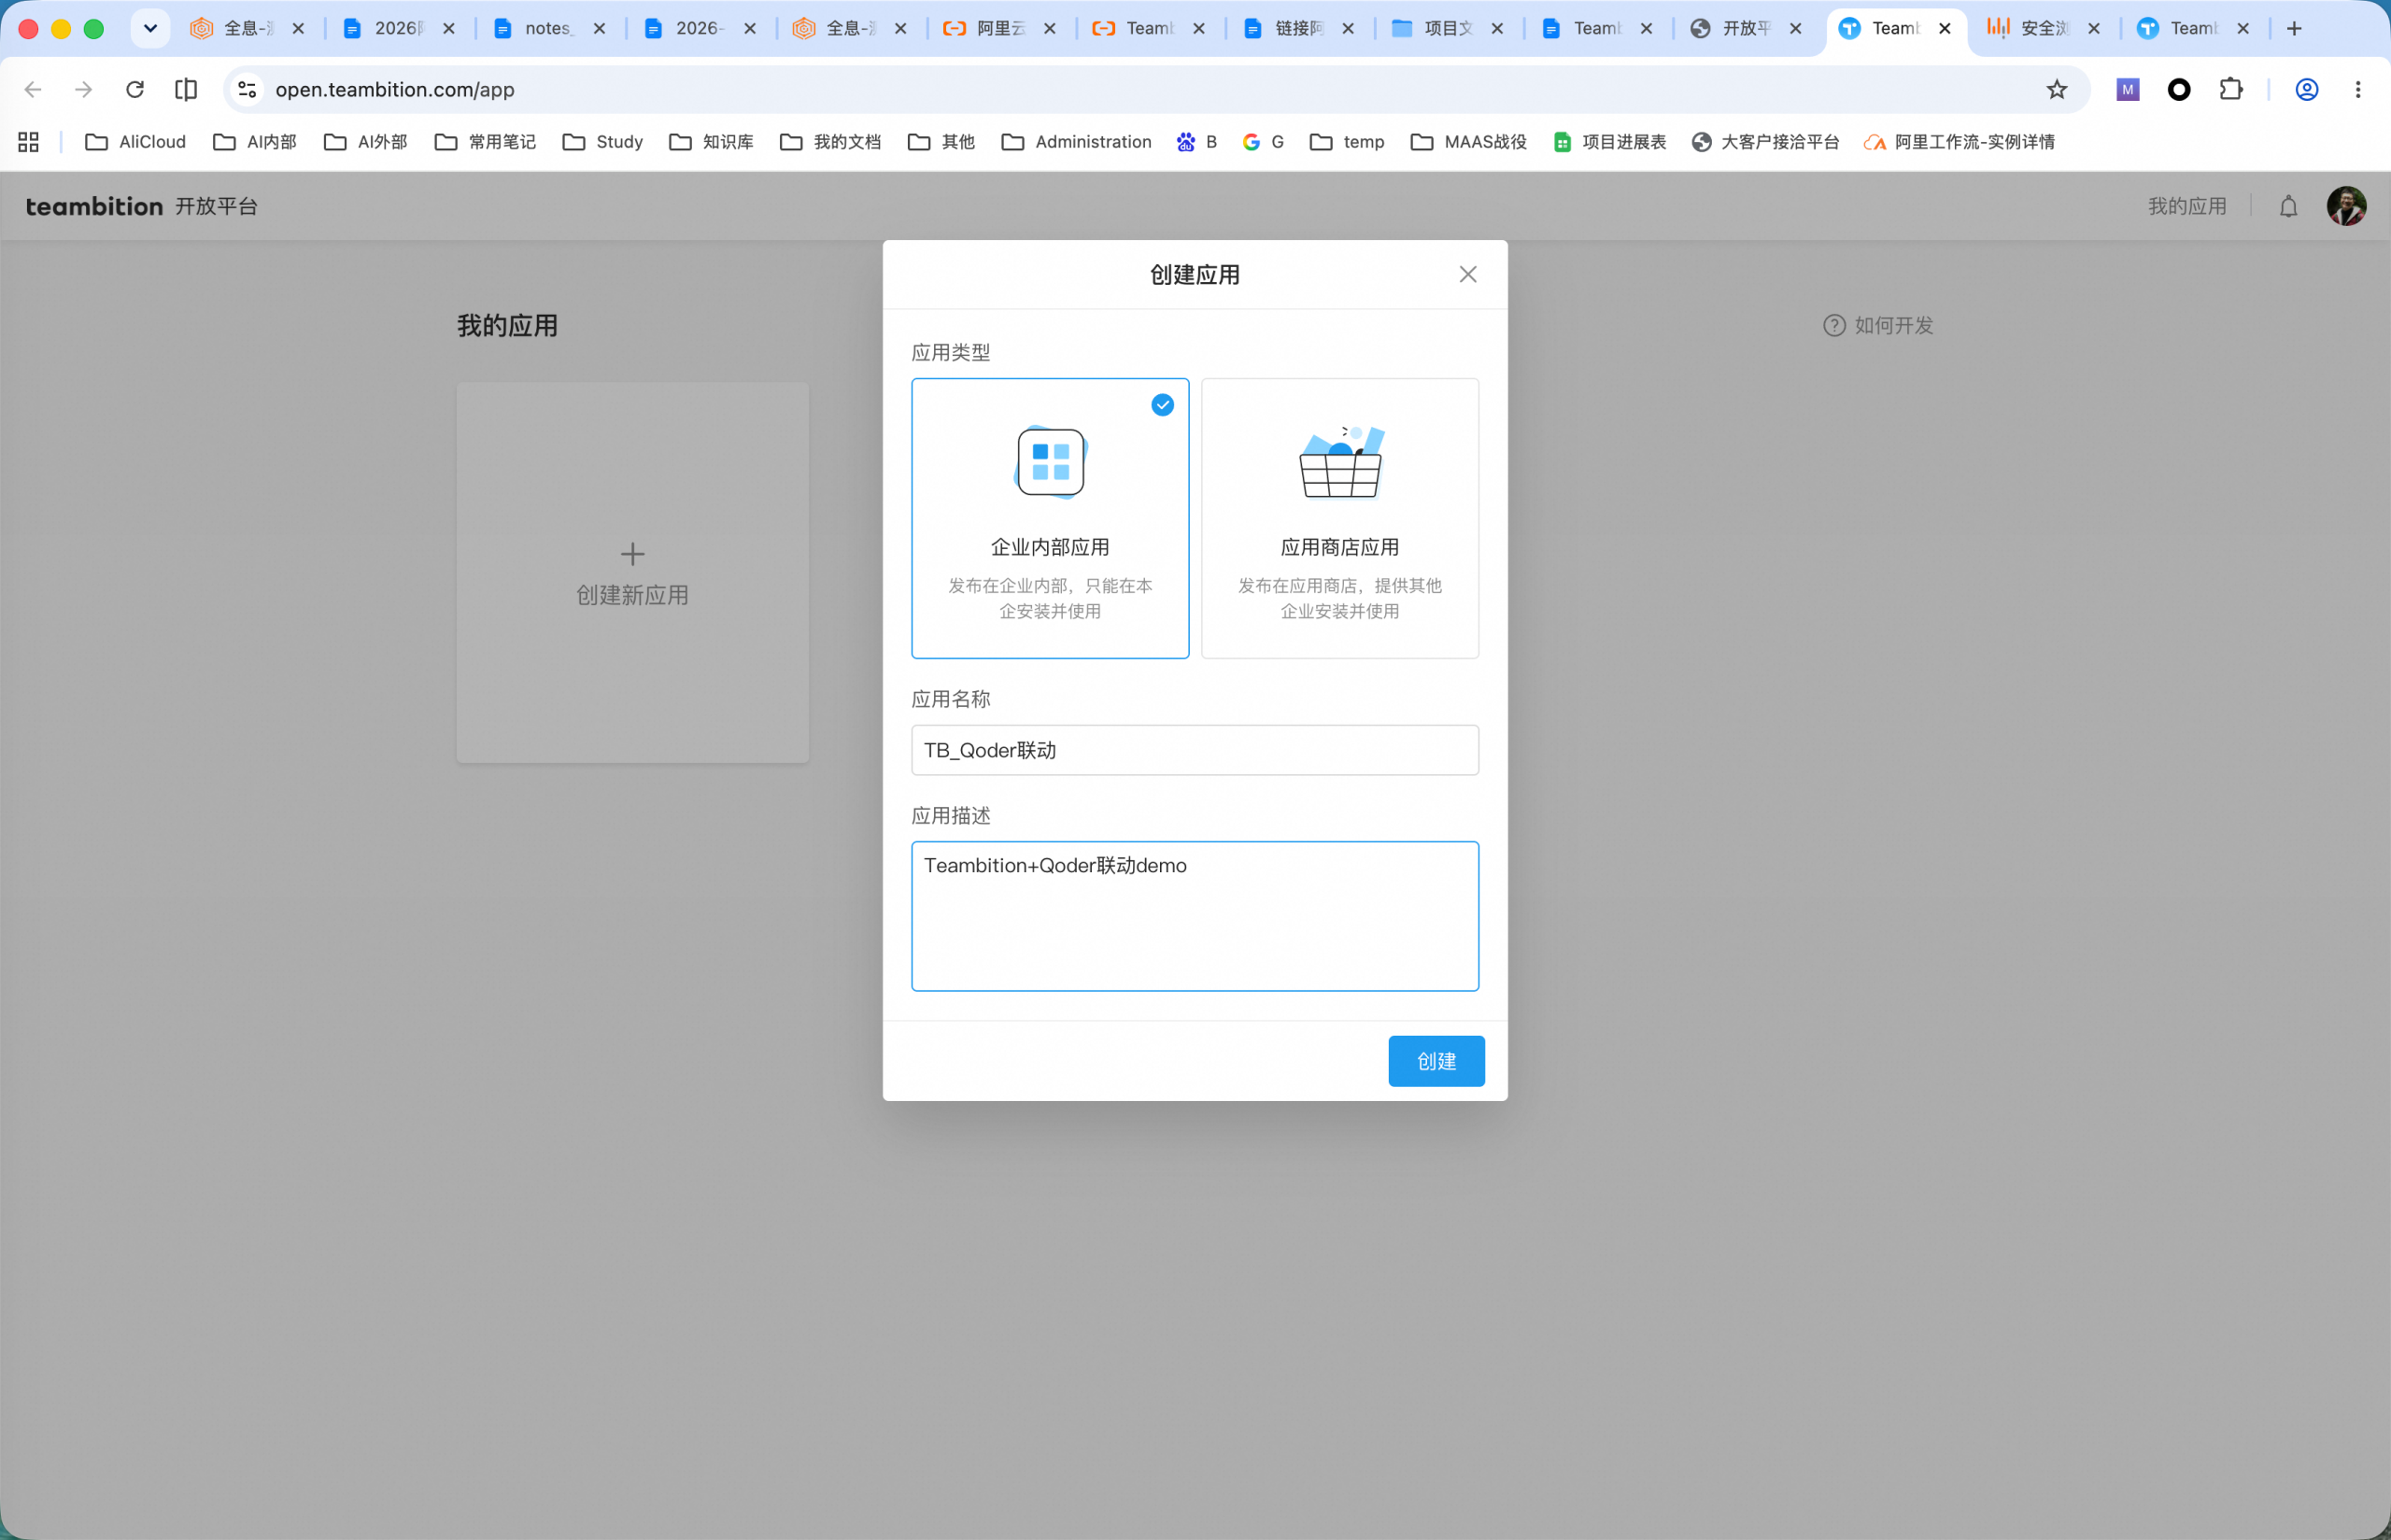This screenshot has height=1540, width=2391.
Task: View site information icon in address bar
Action: (247, 90)
